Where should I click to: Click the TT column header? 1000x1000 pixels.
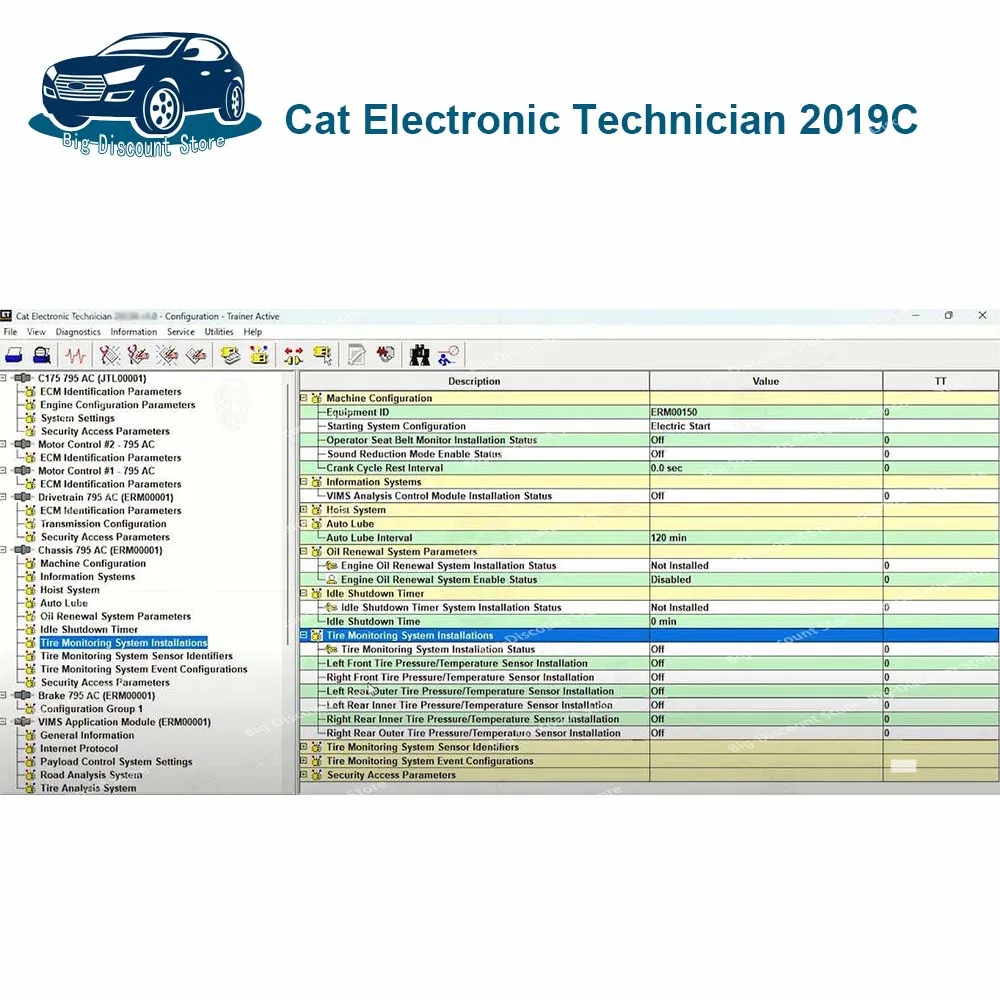[941, 381]
